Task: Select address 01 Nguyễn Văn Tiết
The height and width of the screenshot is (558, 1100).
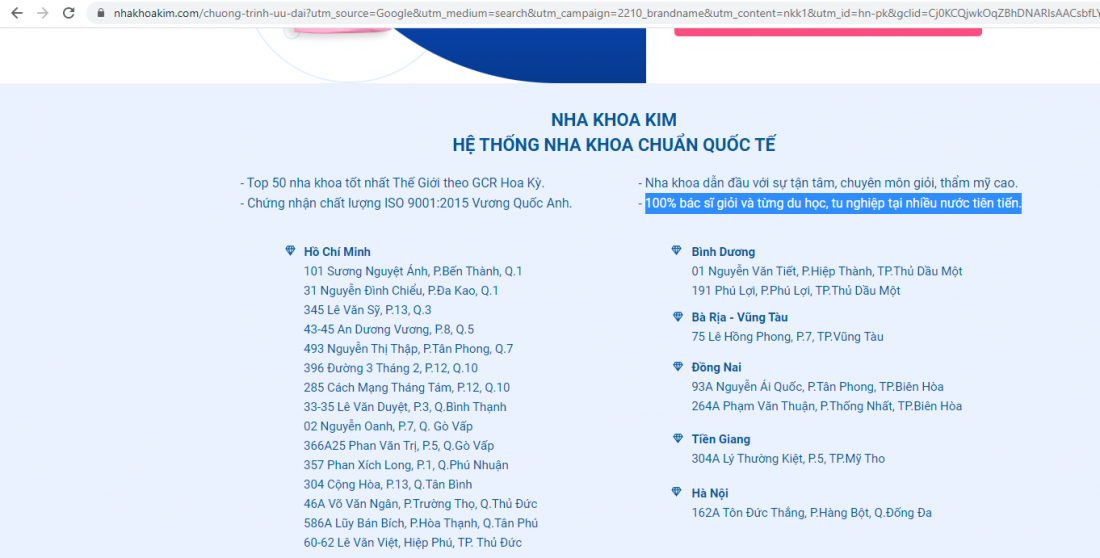Action: tap(827, 271)
